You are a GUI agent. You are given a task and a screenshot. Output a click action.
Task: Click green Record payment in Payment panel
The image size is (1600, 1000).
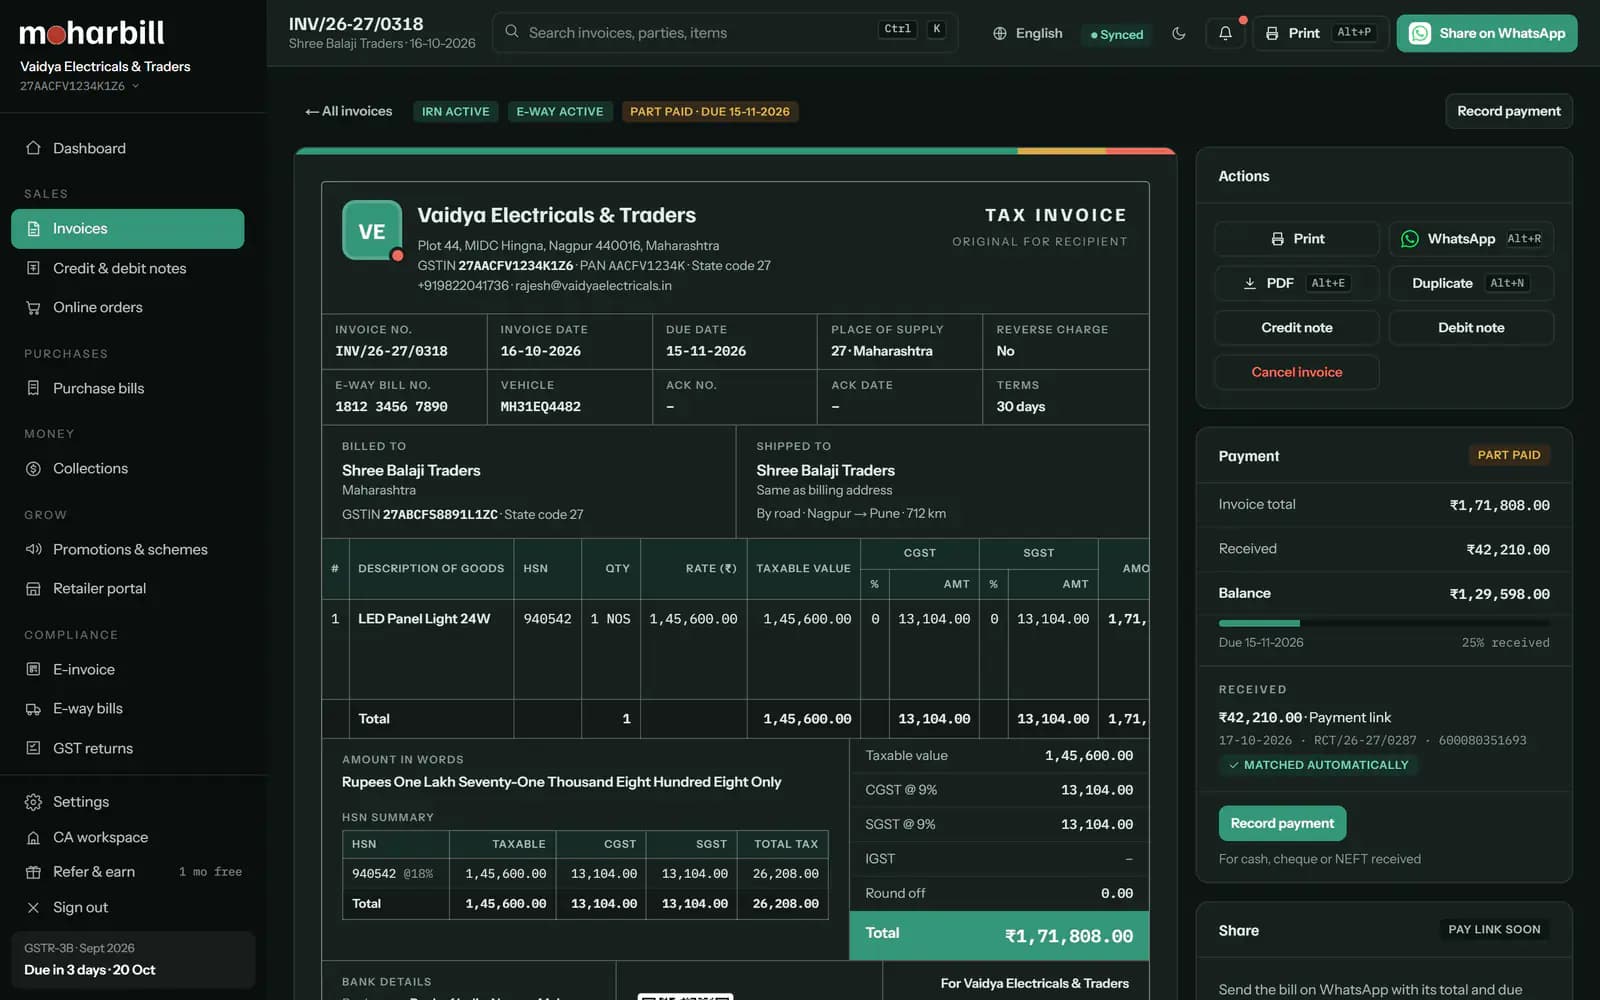(x=1282, y=823)
